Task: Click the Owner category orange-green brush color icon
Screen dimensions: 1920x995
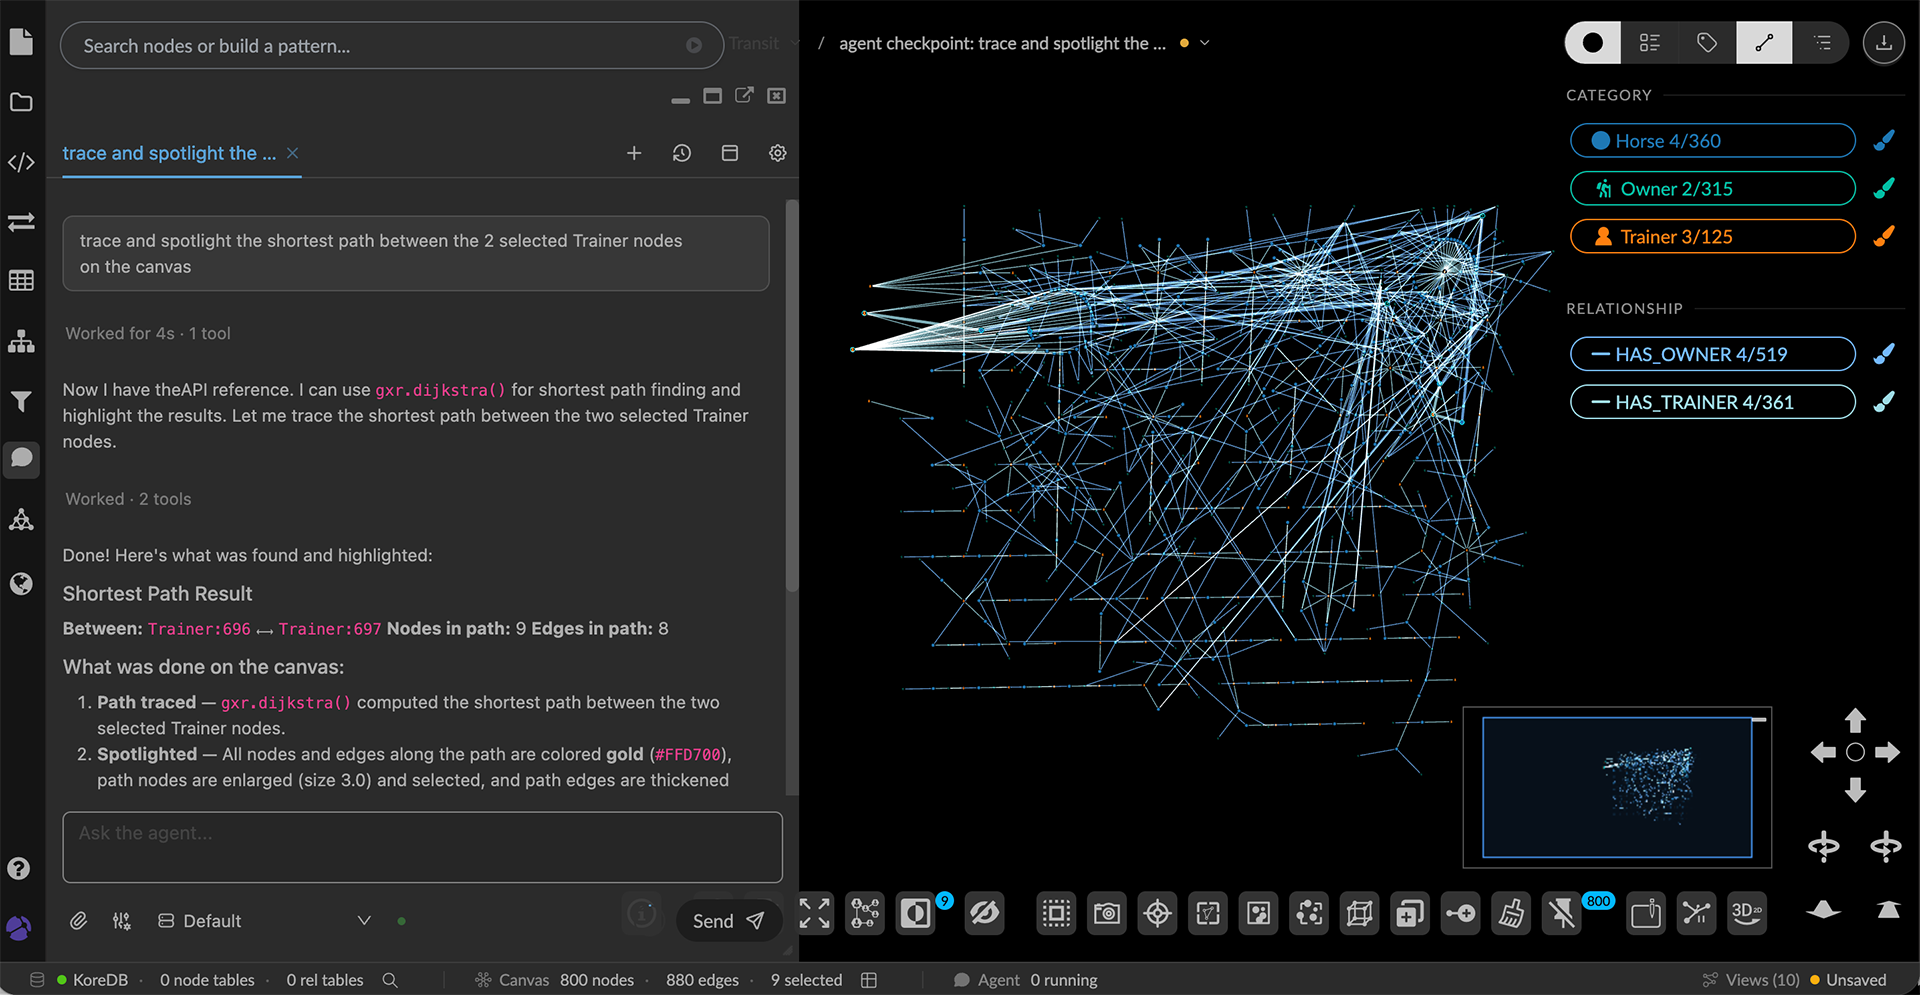Action: click(x=1884, y=188)
